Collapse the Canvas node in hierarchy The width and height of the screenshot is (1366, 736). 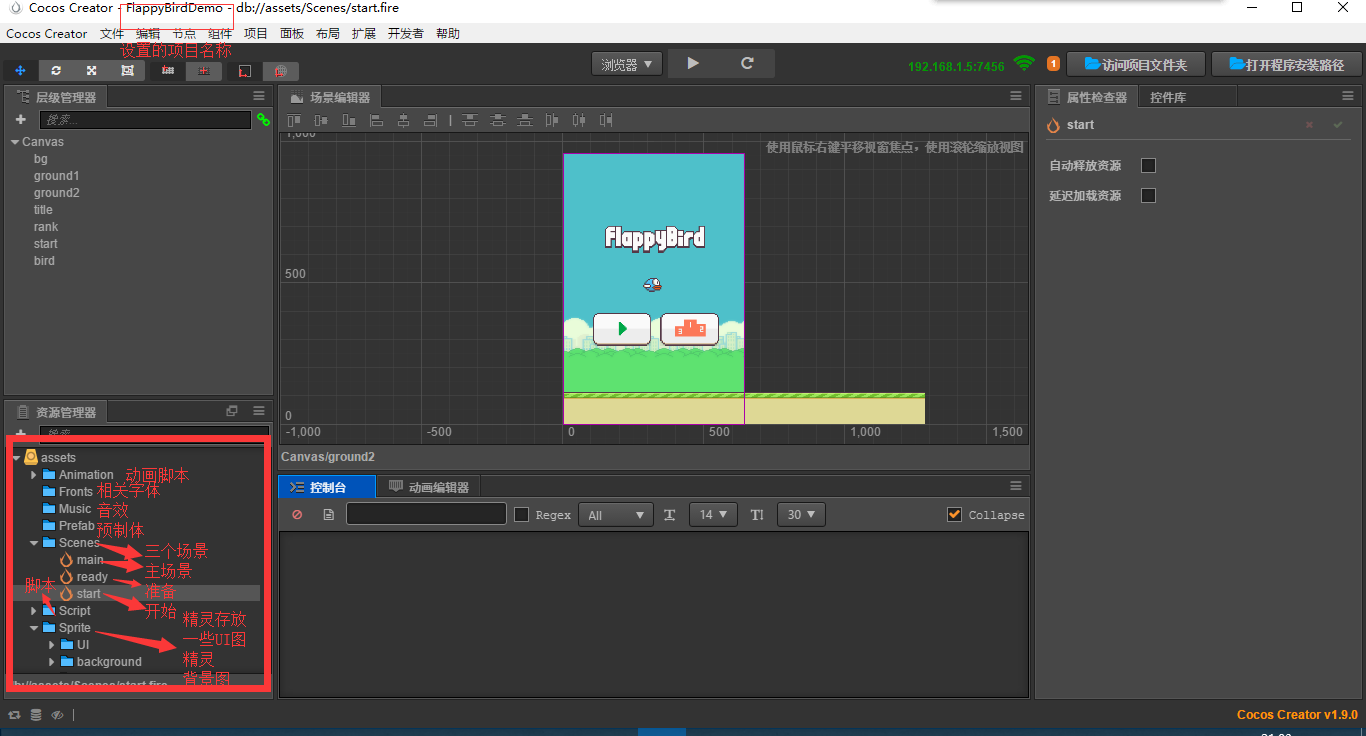15,142
